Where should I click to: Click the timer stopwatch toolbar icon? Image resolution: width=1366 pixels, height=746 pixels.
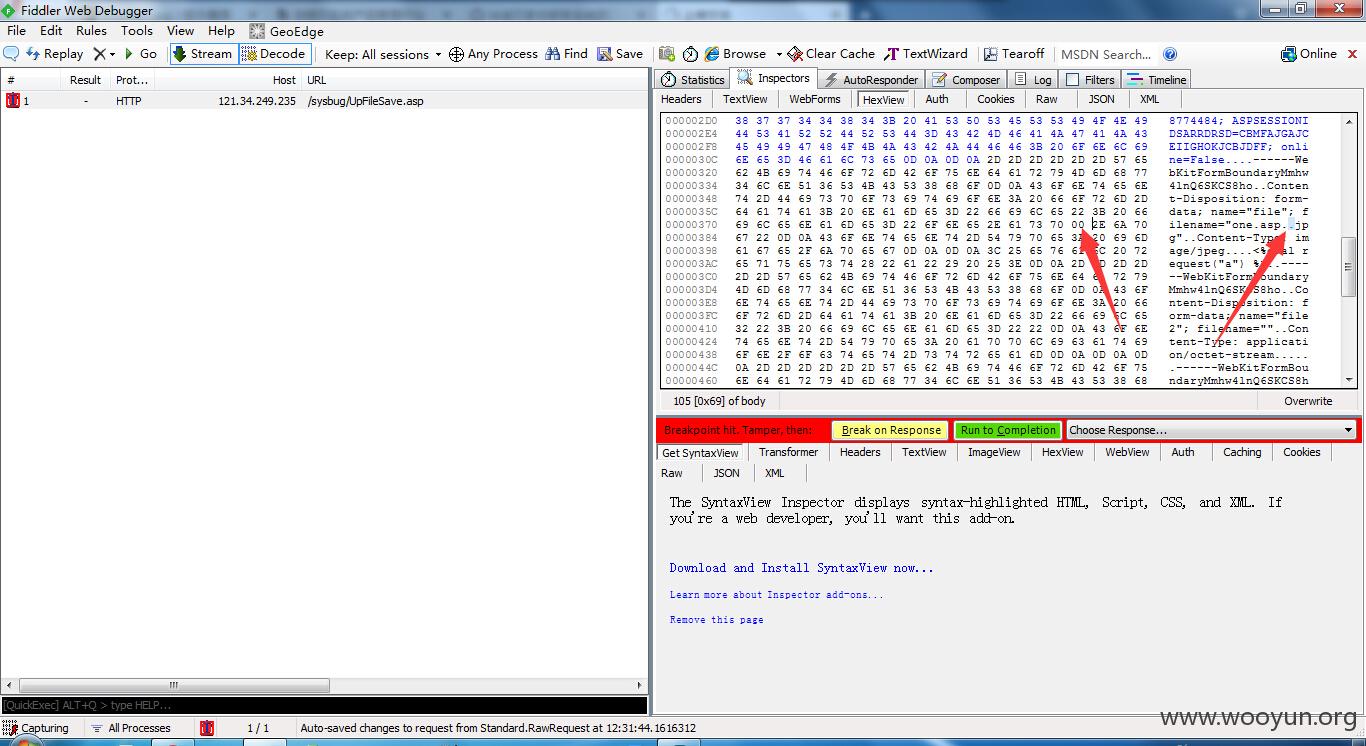tap(692, 54)
